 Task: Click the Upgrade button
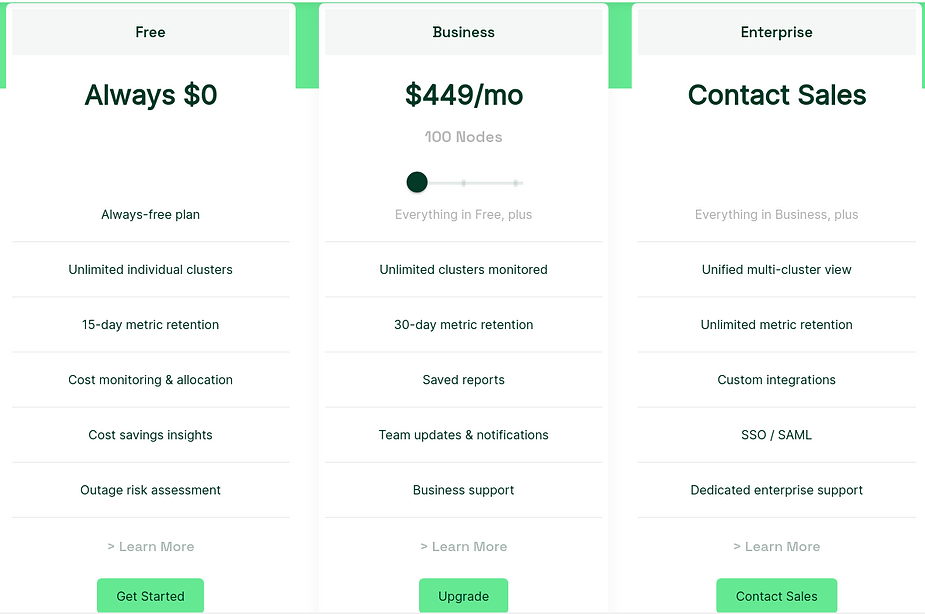click(x=463, y=596)
